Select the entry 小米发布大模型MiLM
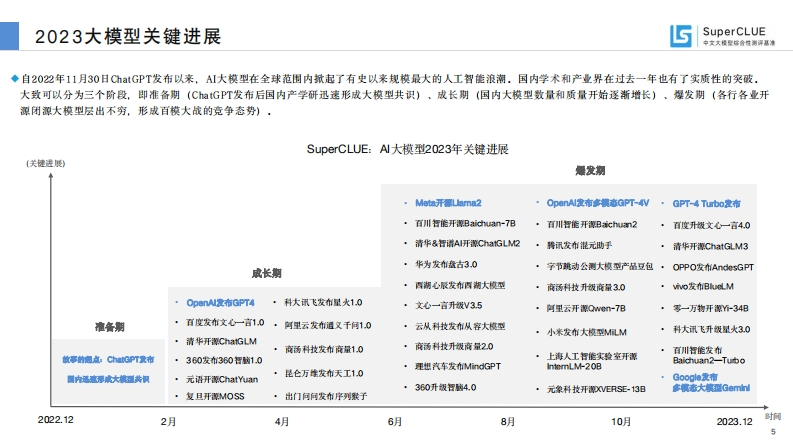 click(x=587, y=332)
